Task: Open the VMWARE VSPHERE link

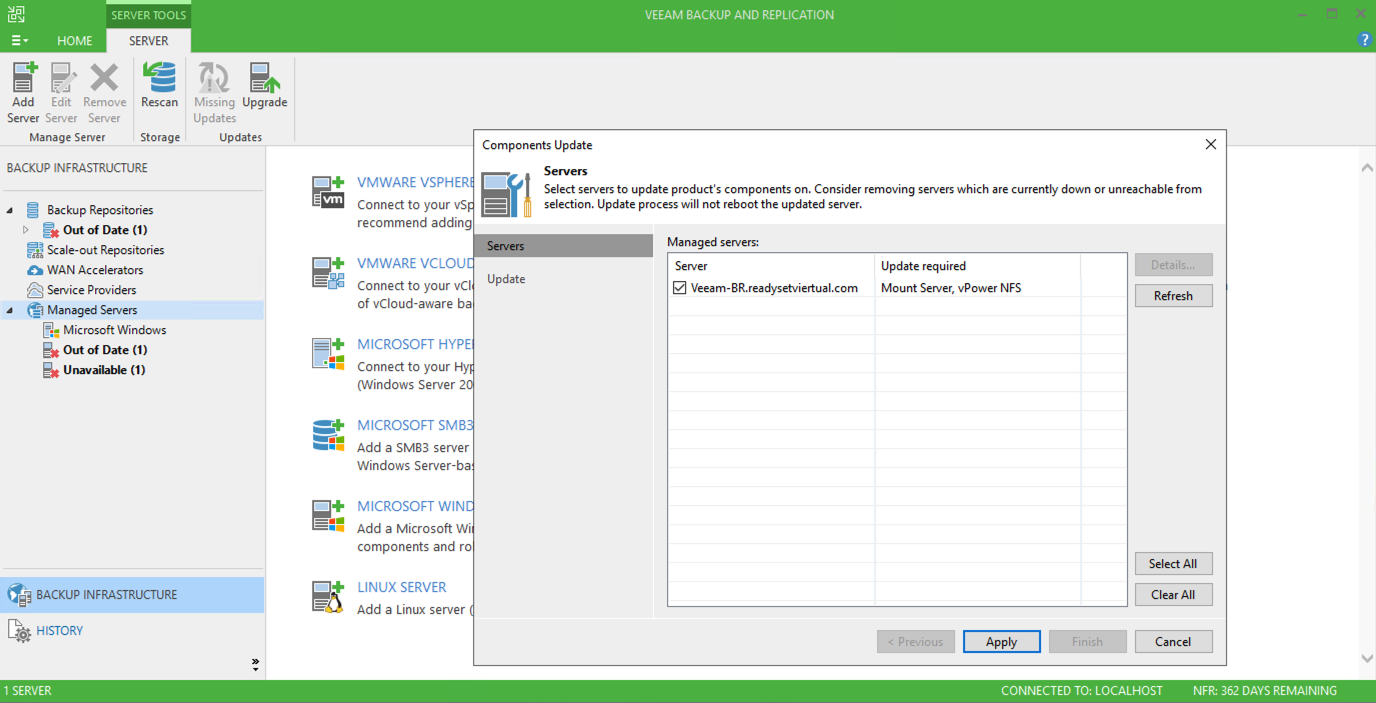Action: tap(415, 183)
